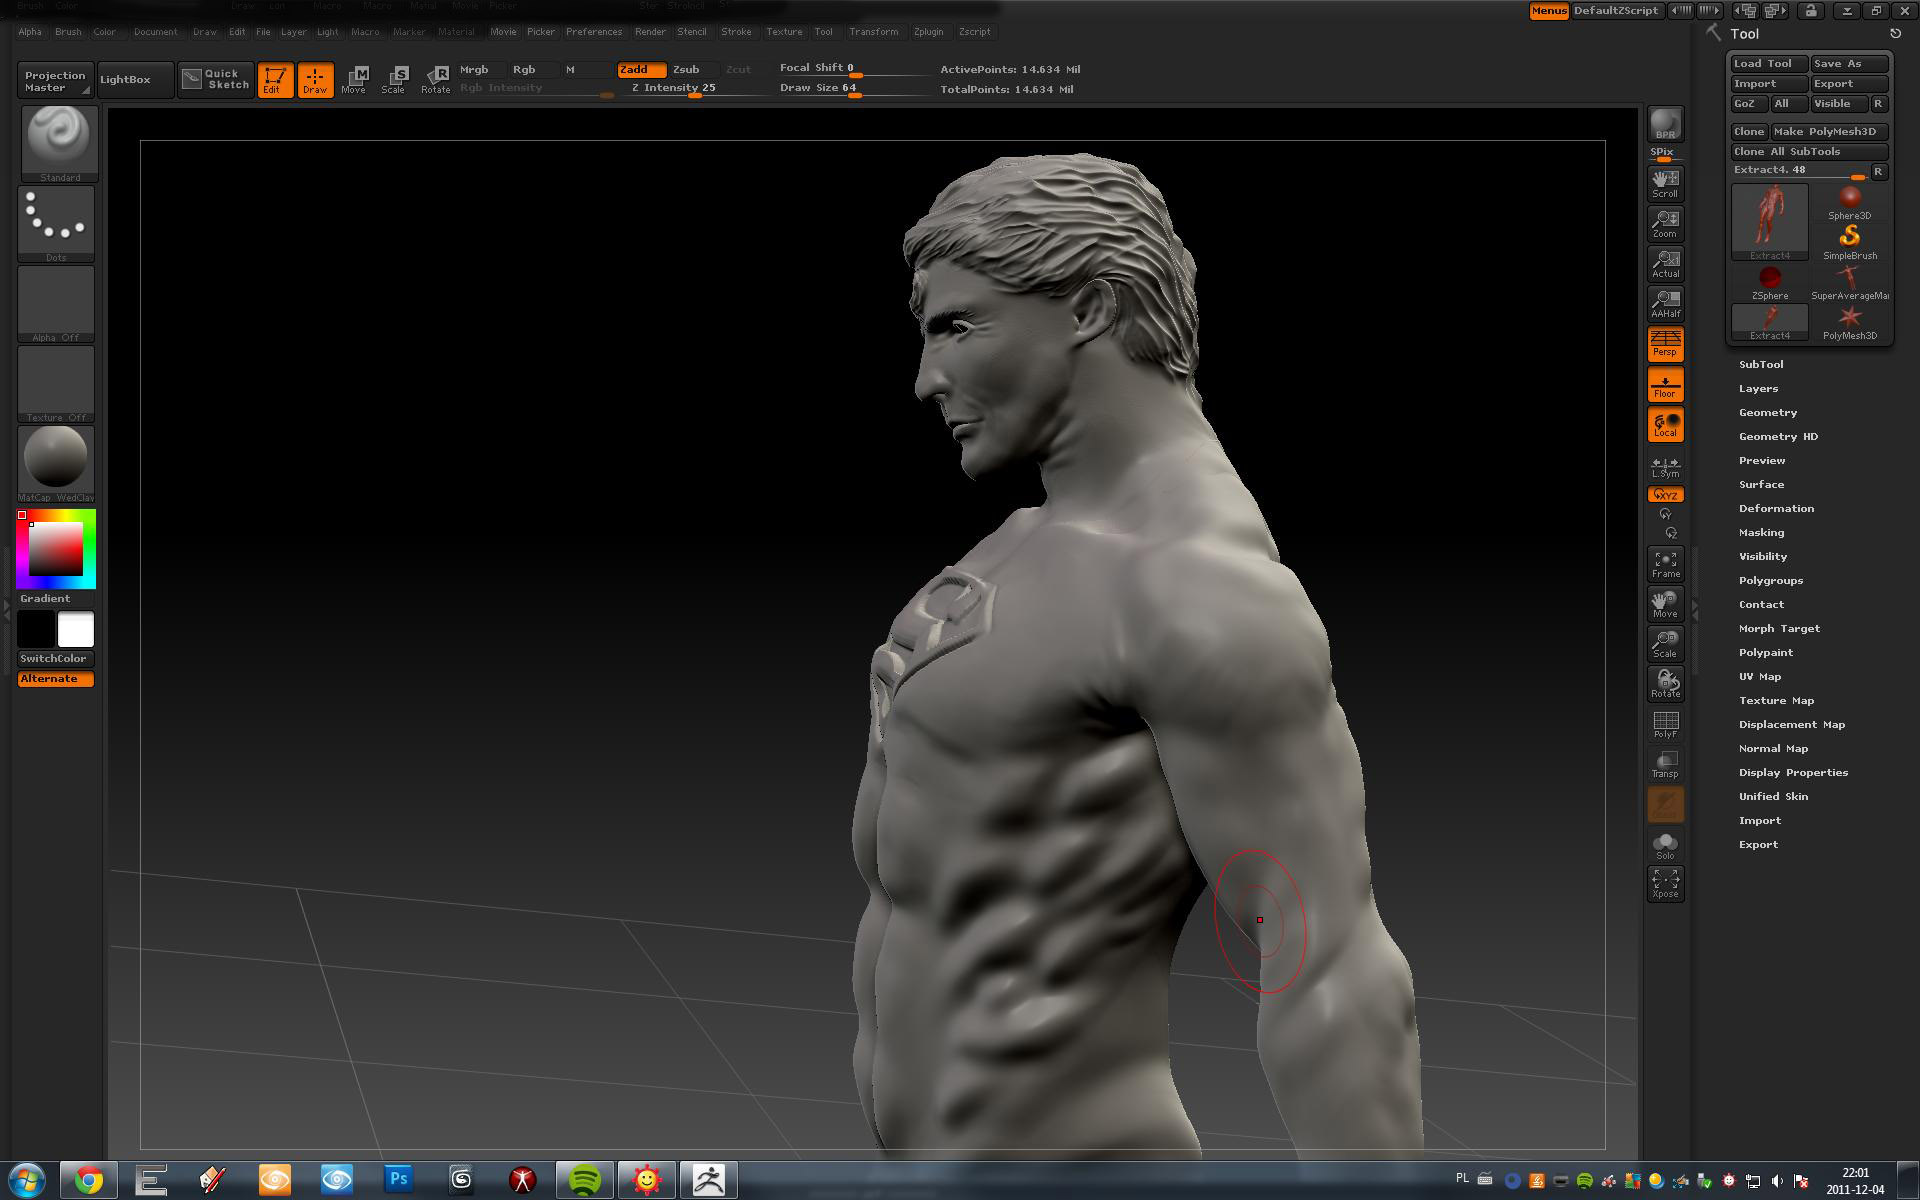
Task: Toggle Persp perspective mode
Action: (1665, 344)
